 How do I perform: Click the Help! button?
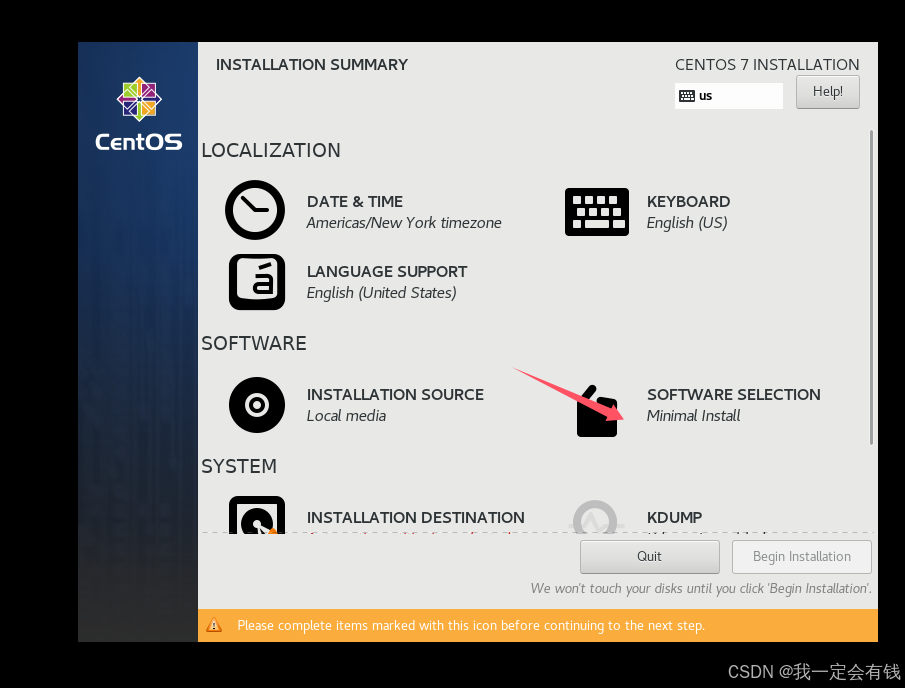point(828,92)
